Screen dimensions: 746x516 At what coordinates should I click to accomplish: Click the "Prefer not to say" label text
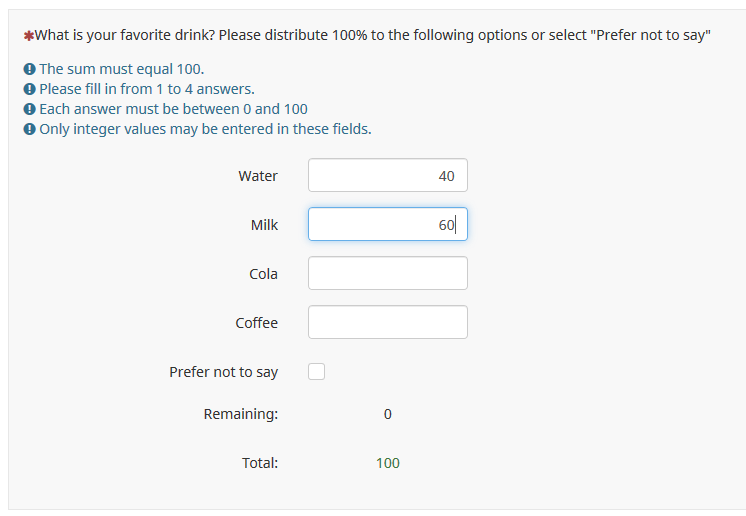click(x=224, y=372)
